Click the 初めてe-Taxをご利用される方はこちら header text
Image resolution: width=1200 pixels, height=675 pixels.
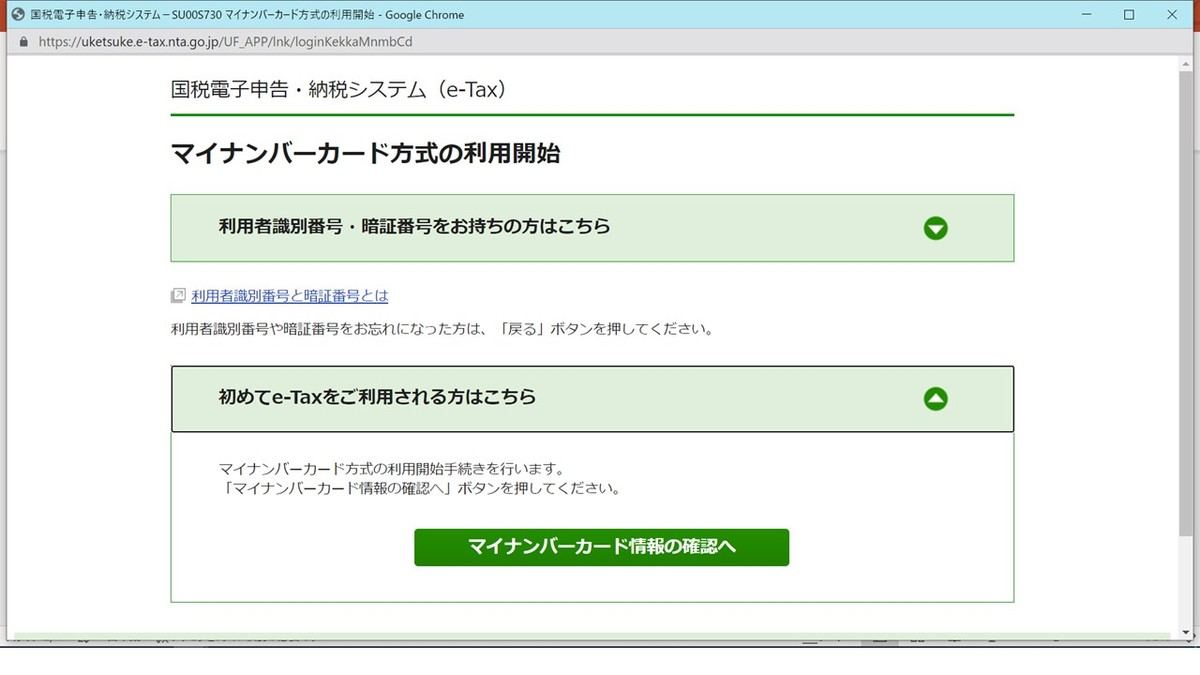tap(377, 397)
